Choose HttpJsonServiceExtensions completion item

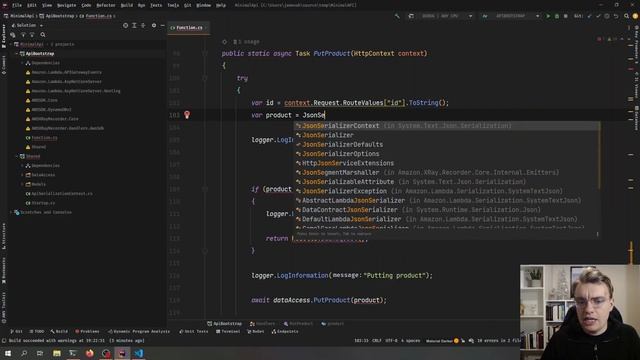pyautogui.click(x=447, y=163)
